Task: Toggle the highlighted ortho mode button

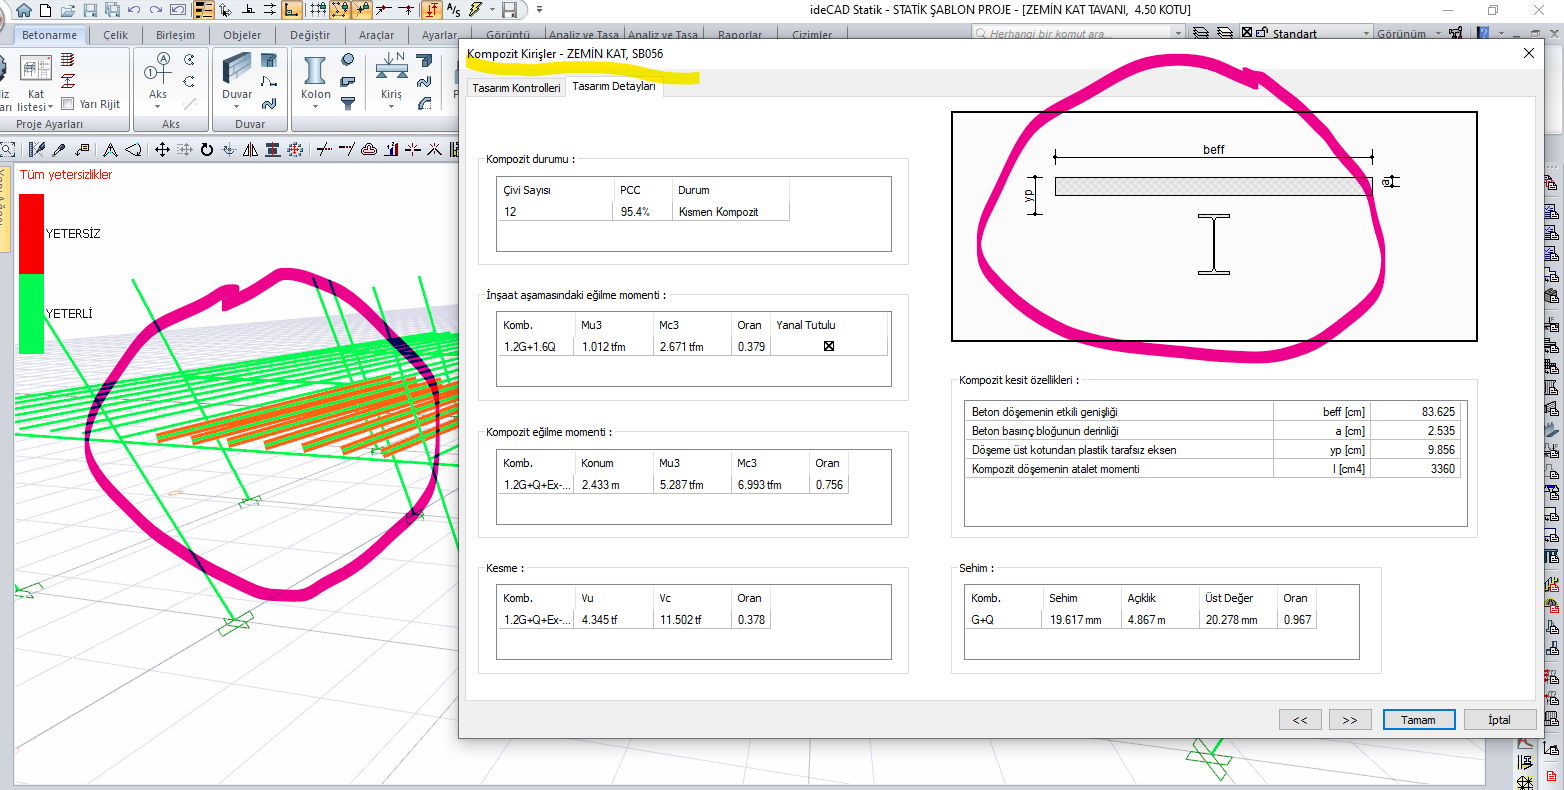Action: coord(292,10)
